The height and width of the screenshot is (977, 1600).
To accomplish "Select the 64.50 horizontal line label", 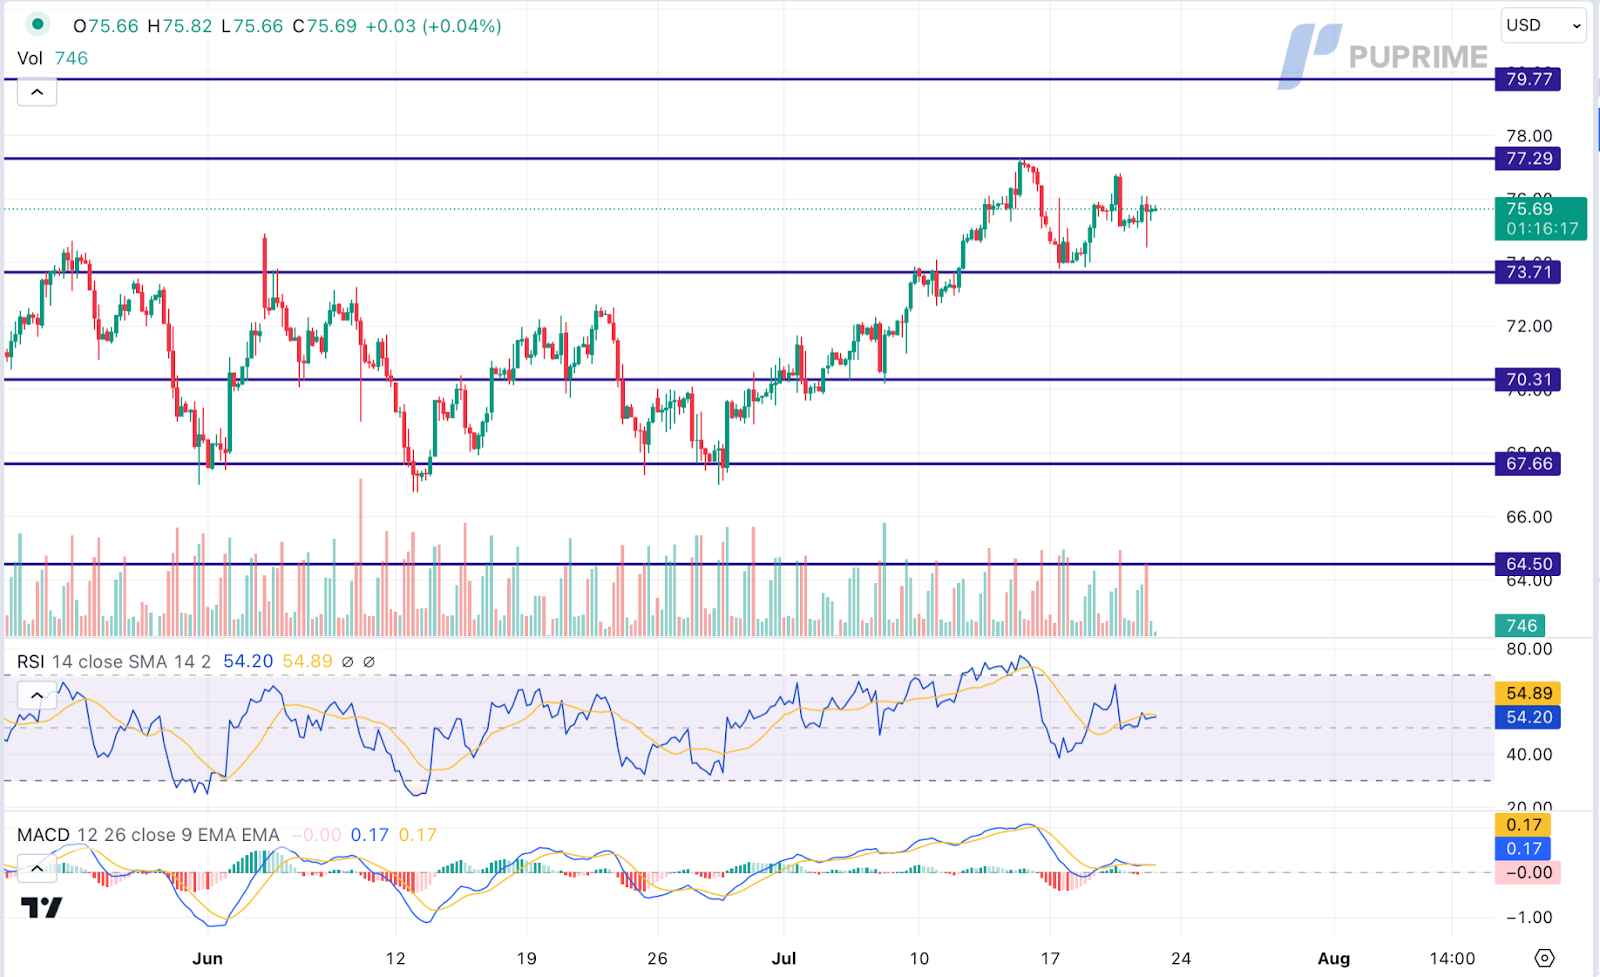I will (x=1528, y=564).
